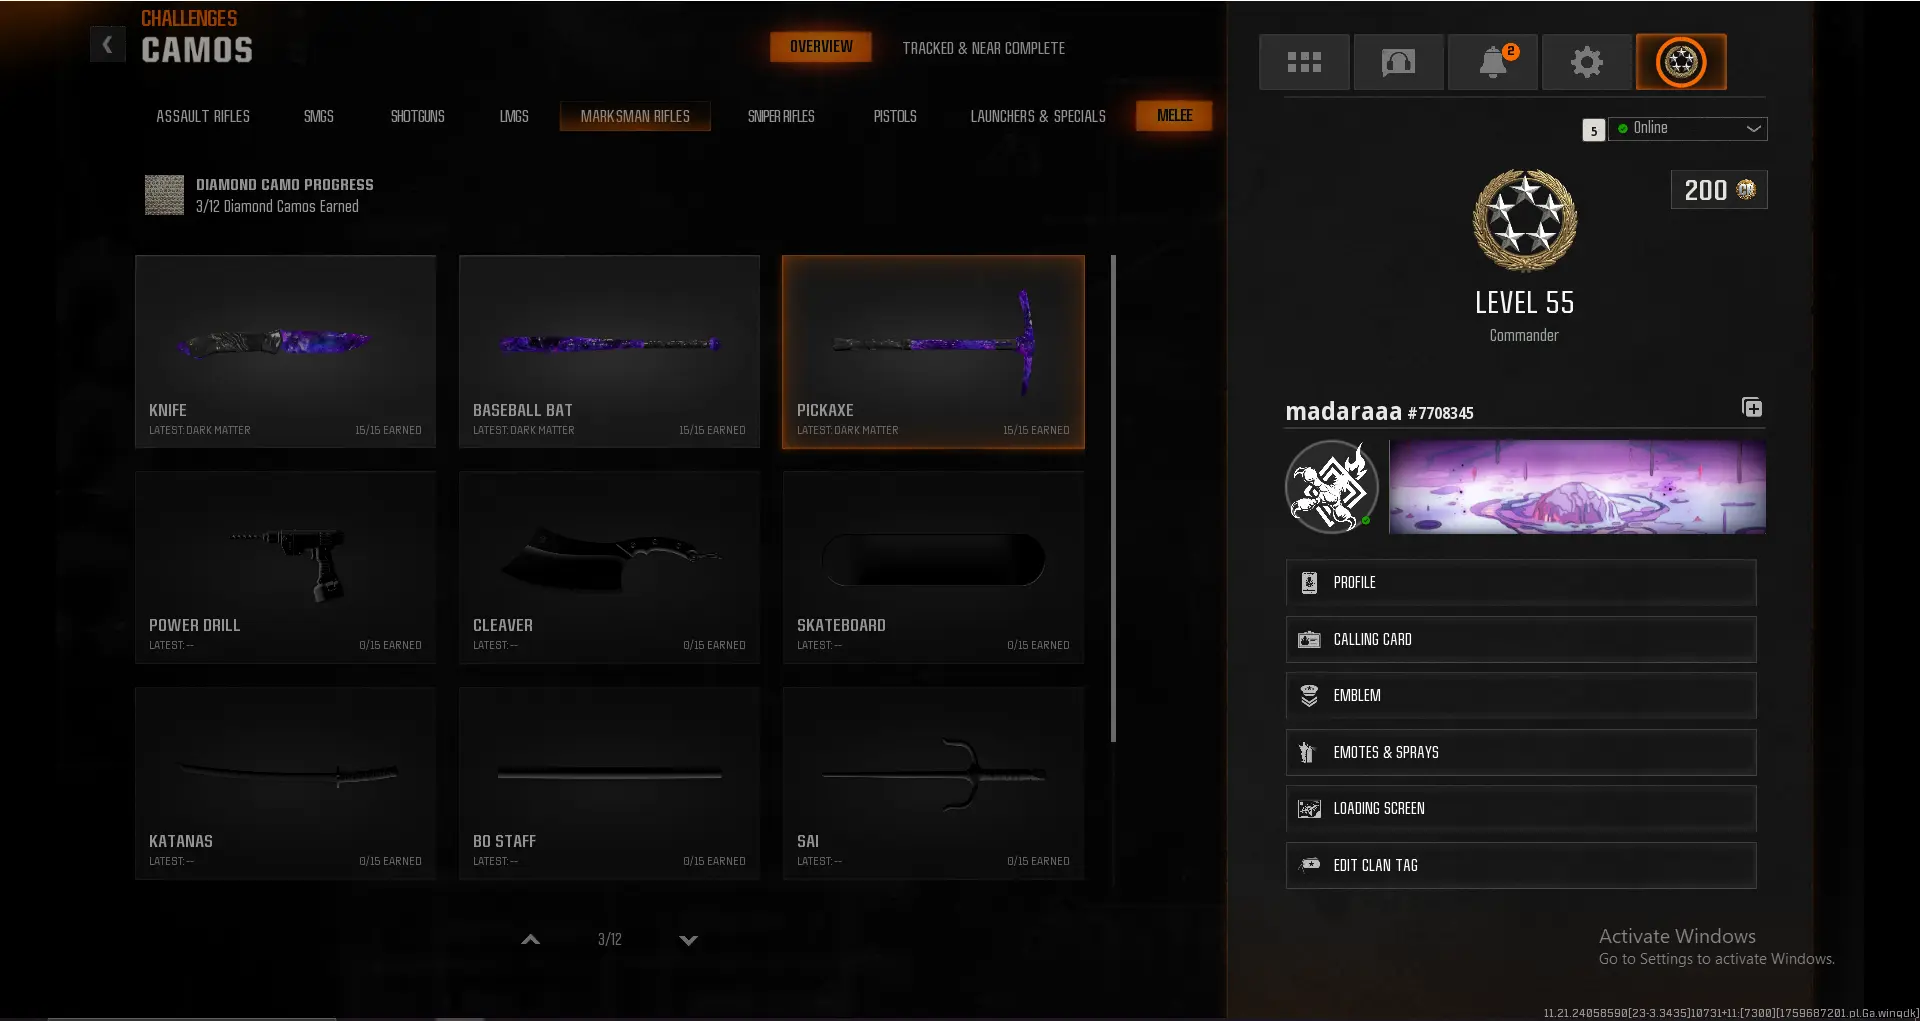Select the Pistols category
This screenshot has height=1021, width=1920.
click(x=895, y=116)
